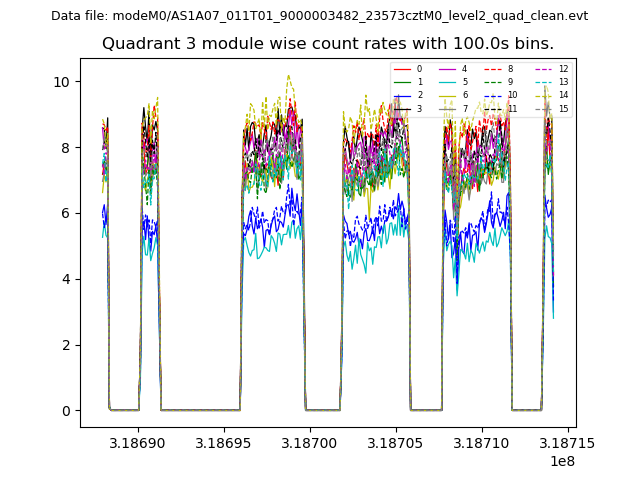Image resolution: width=640 pixels, height=480 pixels.
Task: Click the dashed gray legend line for module 15
Action: pyautogui.click(x=544, y=108)
